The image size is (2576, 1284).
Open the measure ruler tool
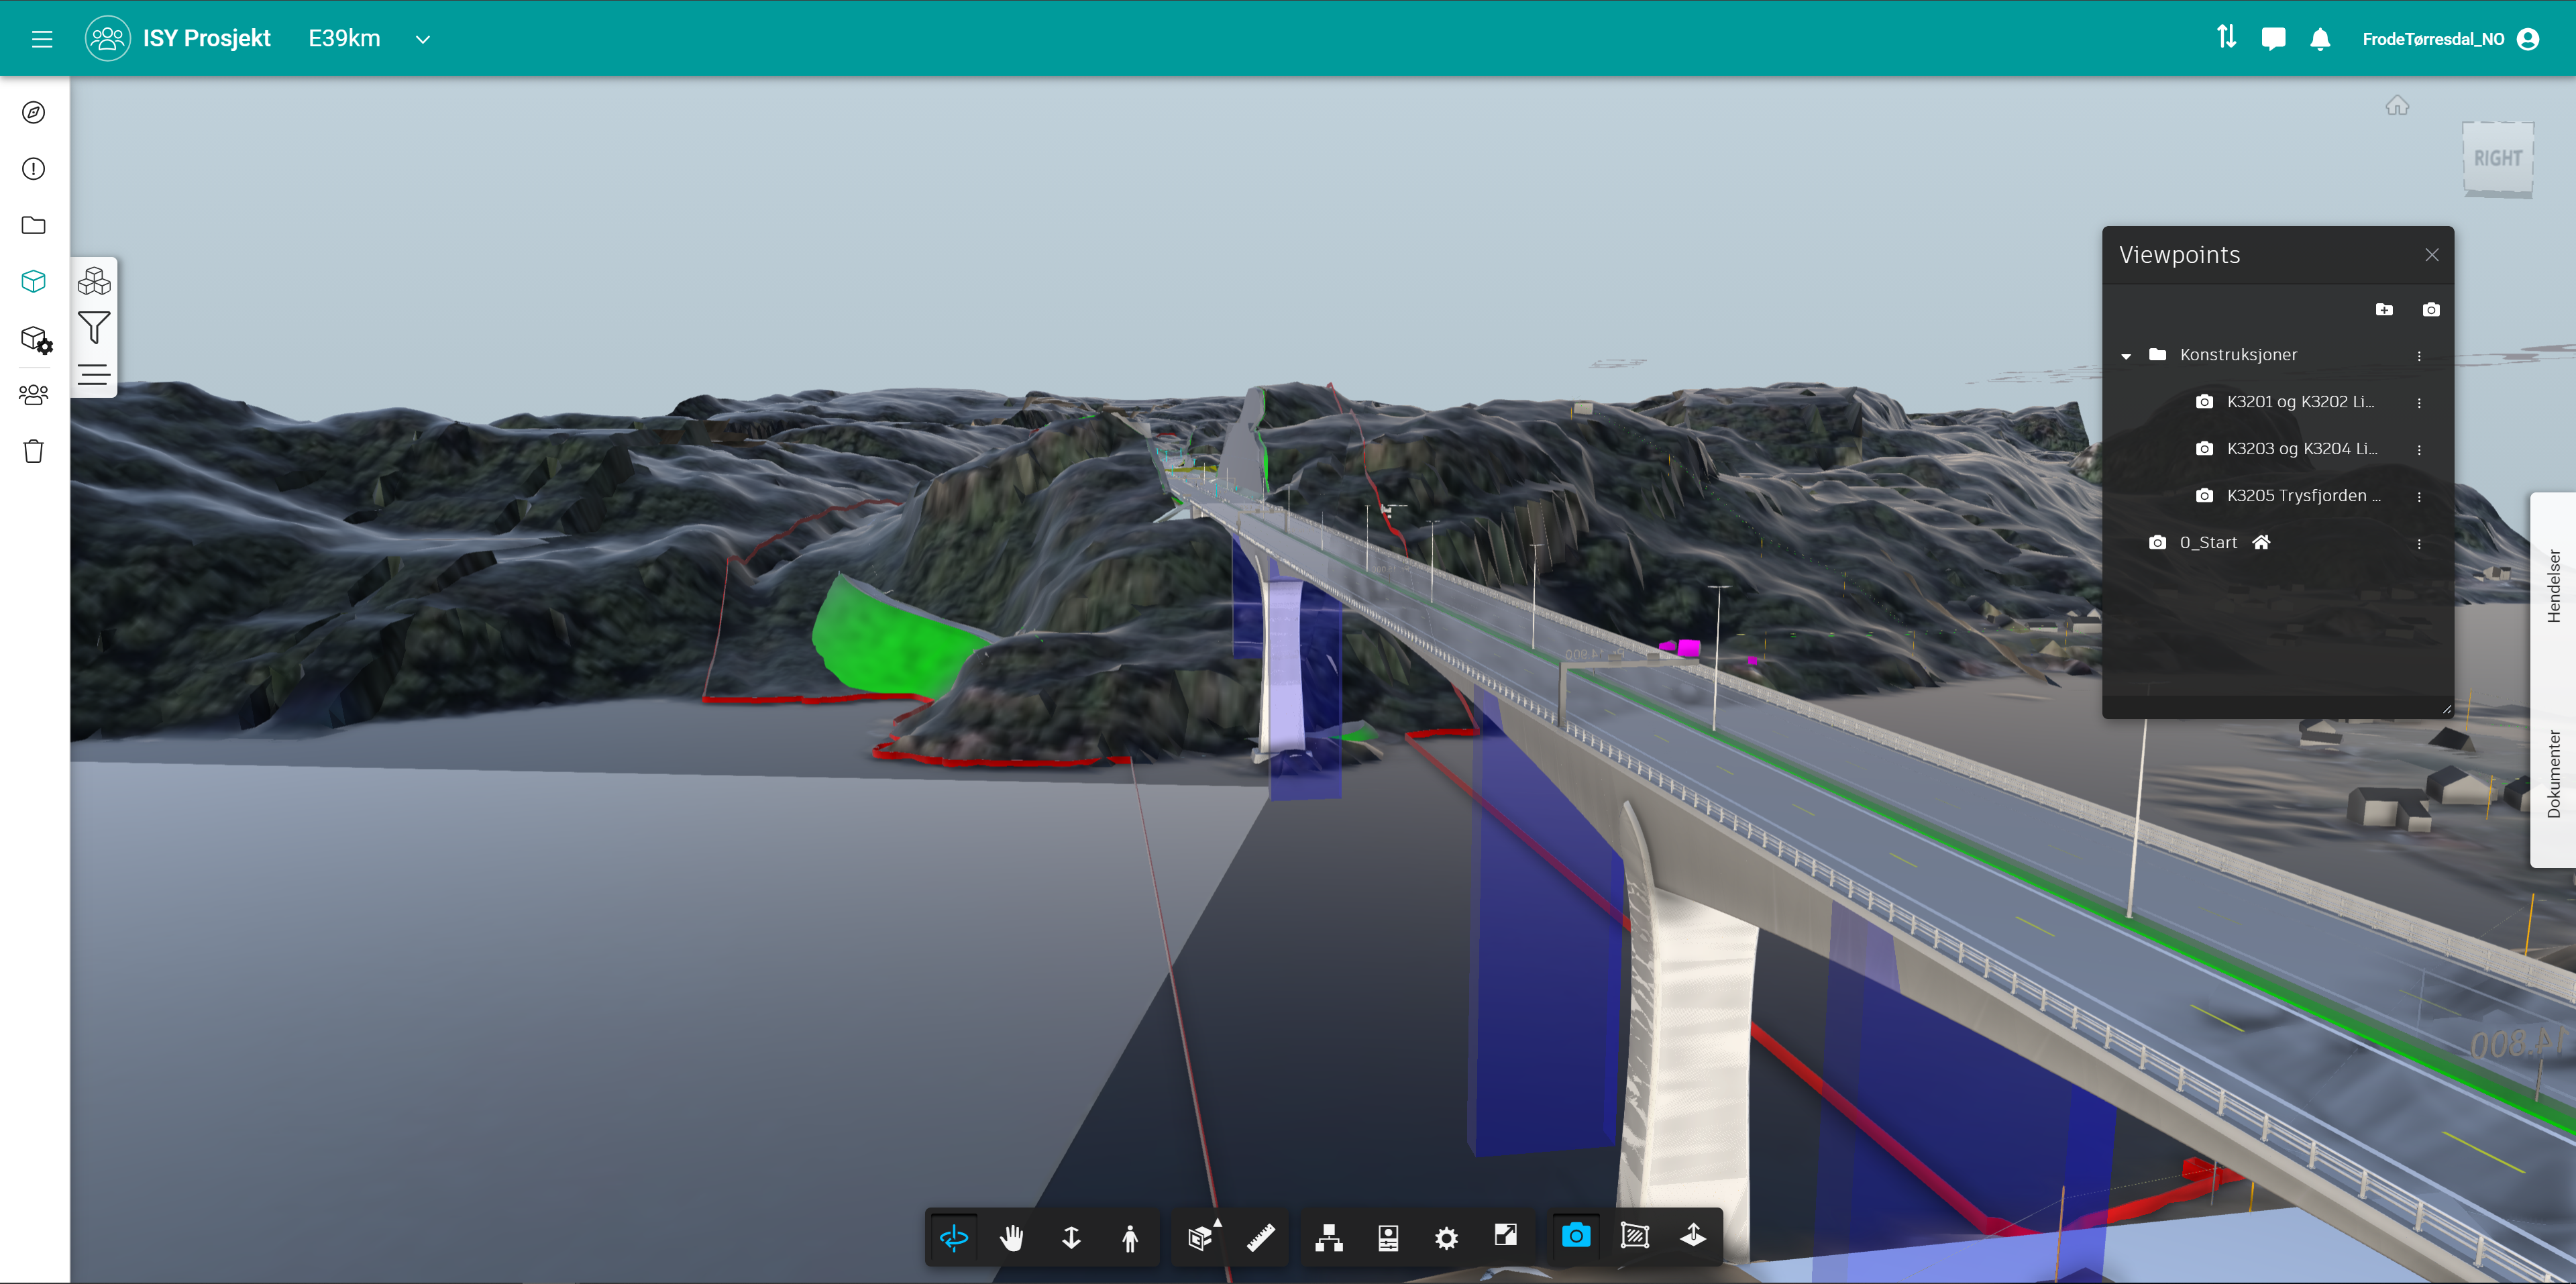[x=1260, y=1238]
